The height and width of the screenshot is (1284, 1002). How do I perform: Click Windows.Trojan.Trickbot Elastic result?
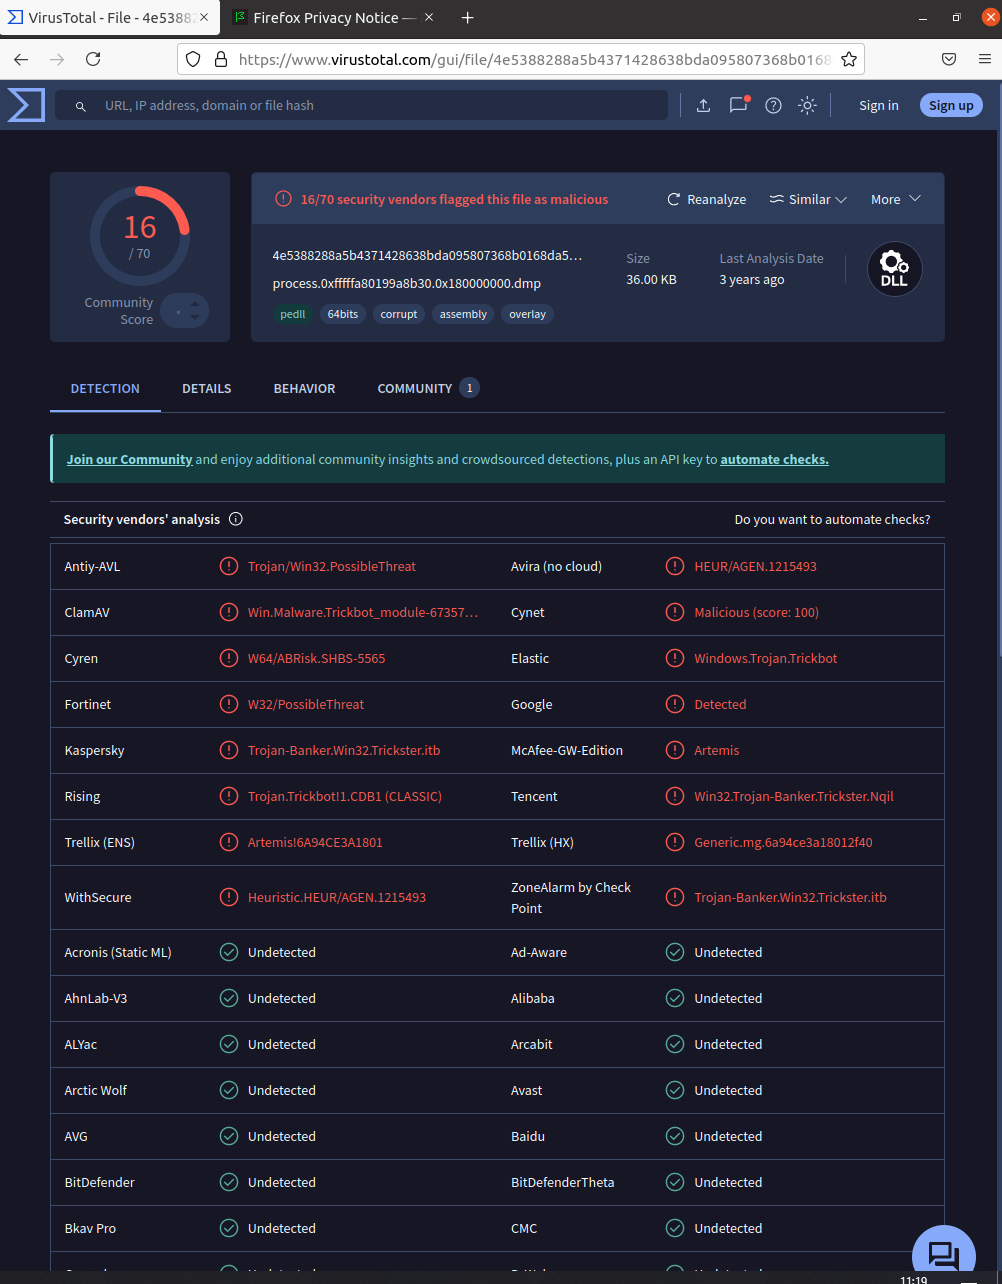click(x=766, y=658)
